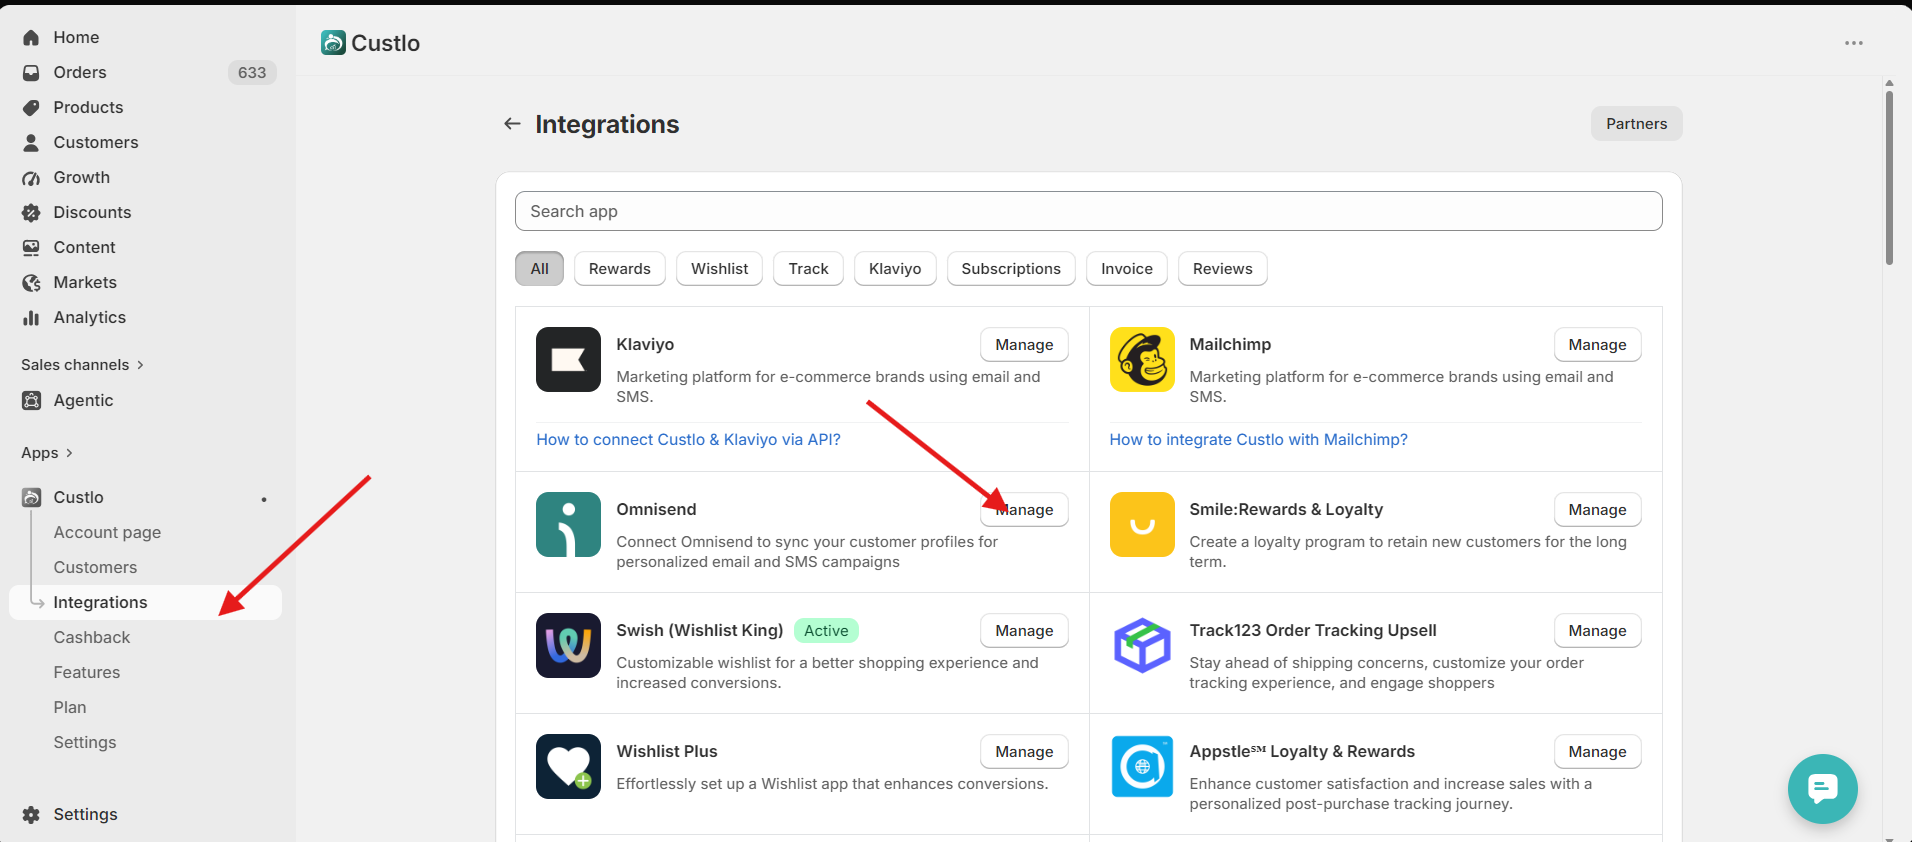Screen dimensions: 1912x842
Task: Filter integrations by Rewards
Action: click(x=620, y=268)
